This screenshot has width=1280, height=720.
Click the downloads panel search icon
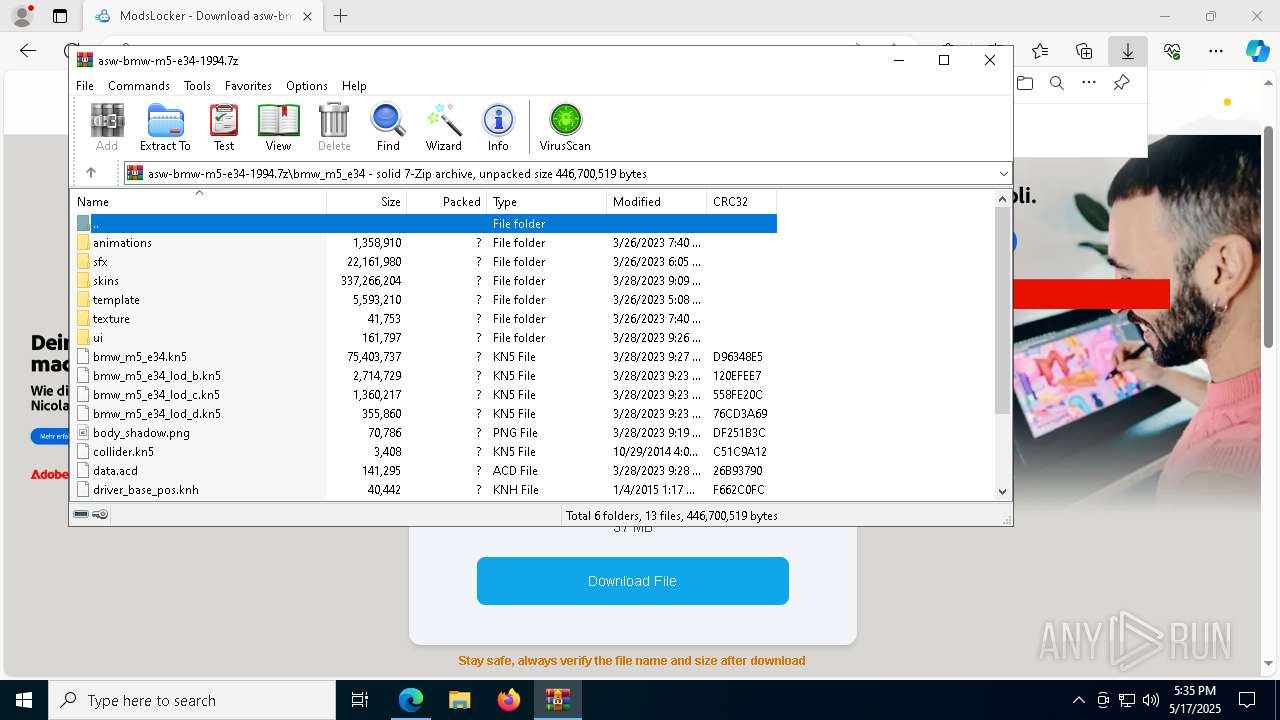coord(1056,83)
